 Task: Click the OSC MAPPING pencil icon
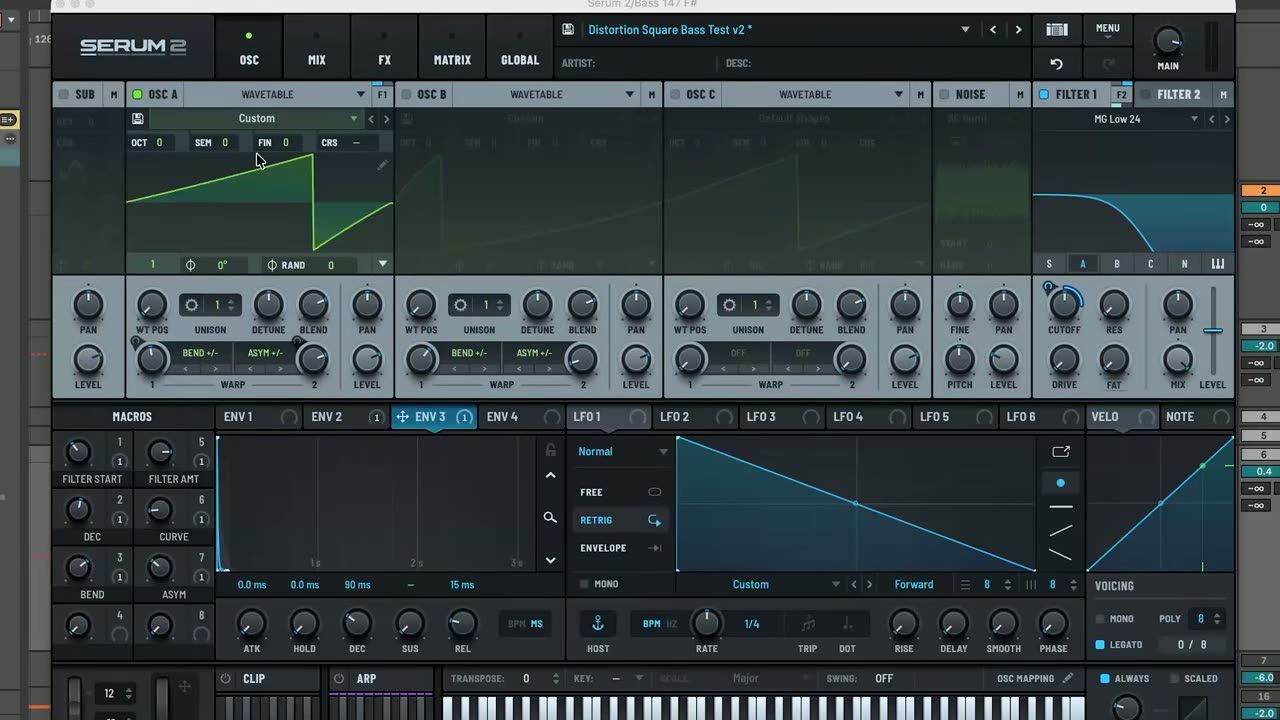1068,678
